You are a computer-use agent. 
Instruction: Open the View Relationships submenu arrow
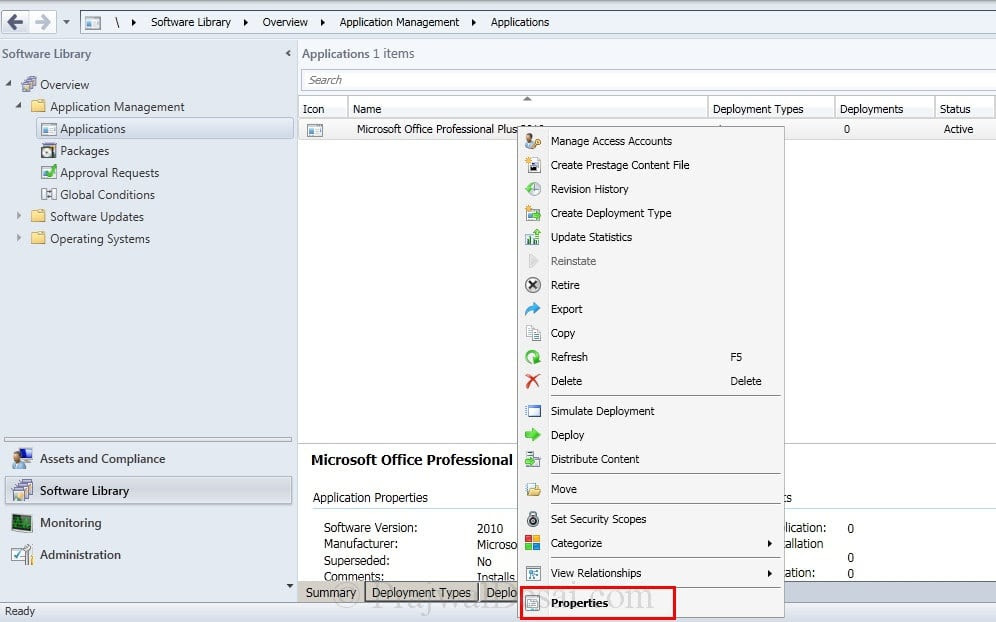click(x=769, y=574)
